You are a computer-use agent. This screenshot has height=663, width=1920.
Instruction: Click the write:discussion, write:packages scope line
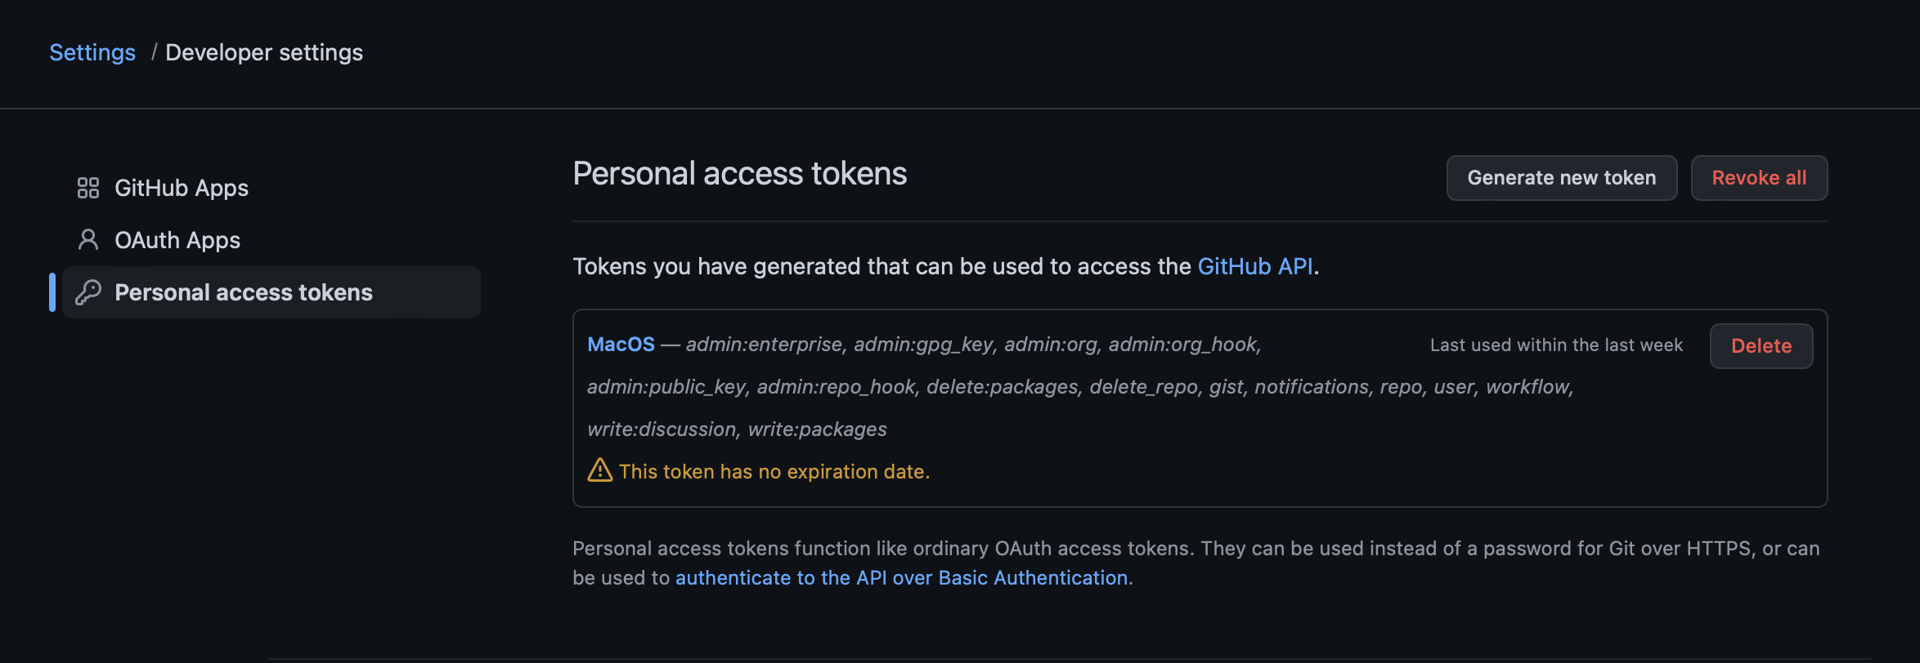pos(737,429)
